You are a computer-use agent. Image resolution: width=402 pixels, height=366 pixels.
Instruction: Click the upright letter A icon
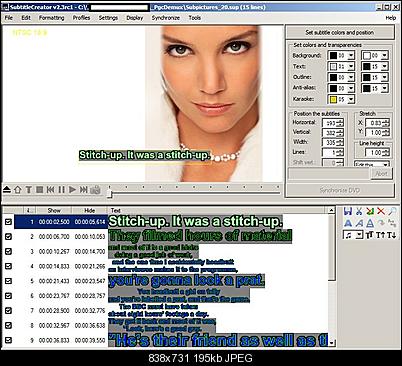click(348, 223)
